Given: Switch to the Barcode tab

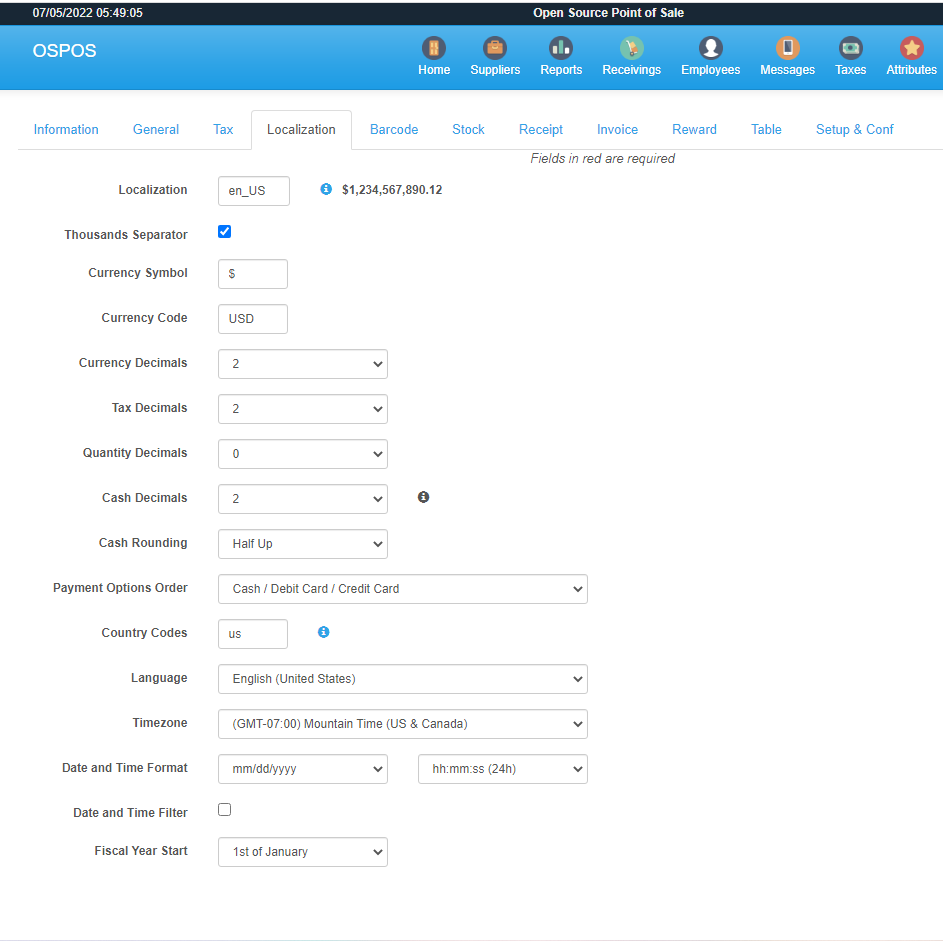Looking at the screenshot, I should pyautogui.click(x=393, y=129).
